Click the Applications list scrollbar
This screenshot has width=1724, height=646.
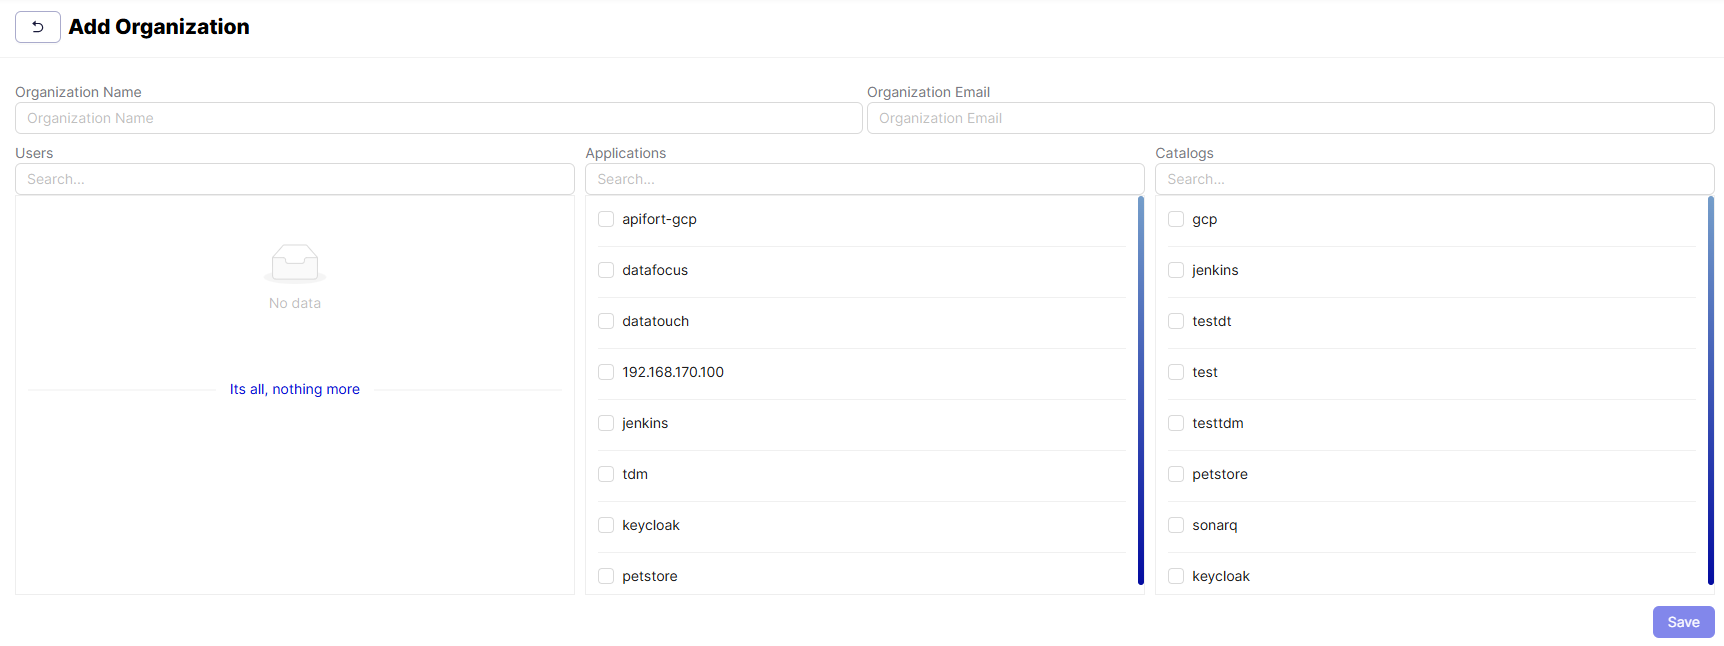(x=1141, y=390)
